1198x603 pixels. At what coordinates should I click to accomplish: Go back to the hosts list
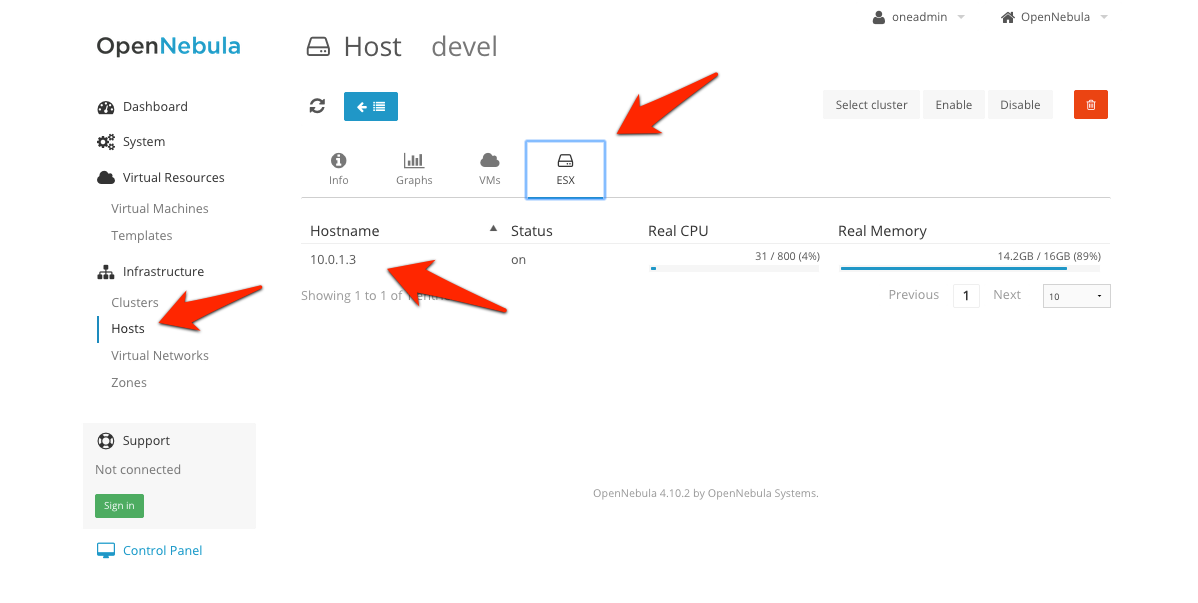tap(371, 106)
